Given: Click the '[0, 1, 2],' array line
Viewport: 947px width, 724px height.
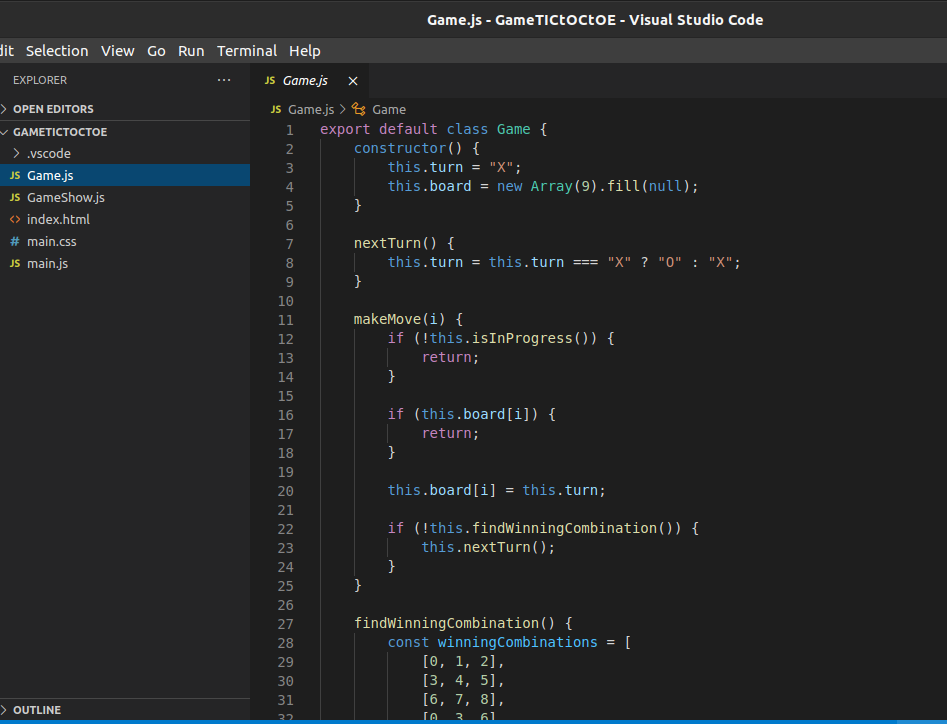Looking at the screenshot, I should pos(463,662).
